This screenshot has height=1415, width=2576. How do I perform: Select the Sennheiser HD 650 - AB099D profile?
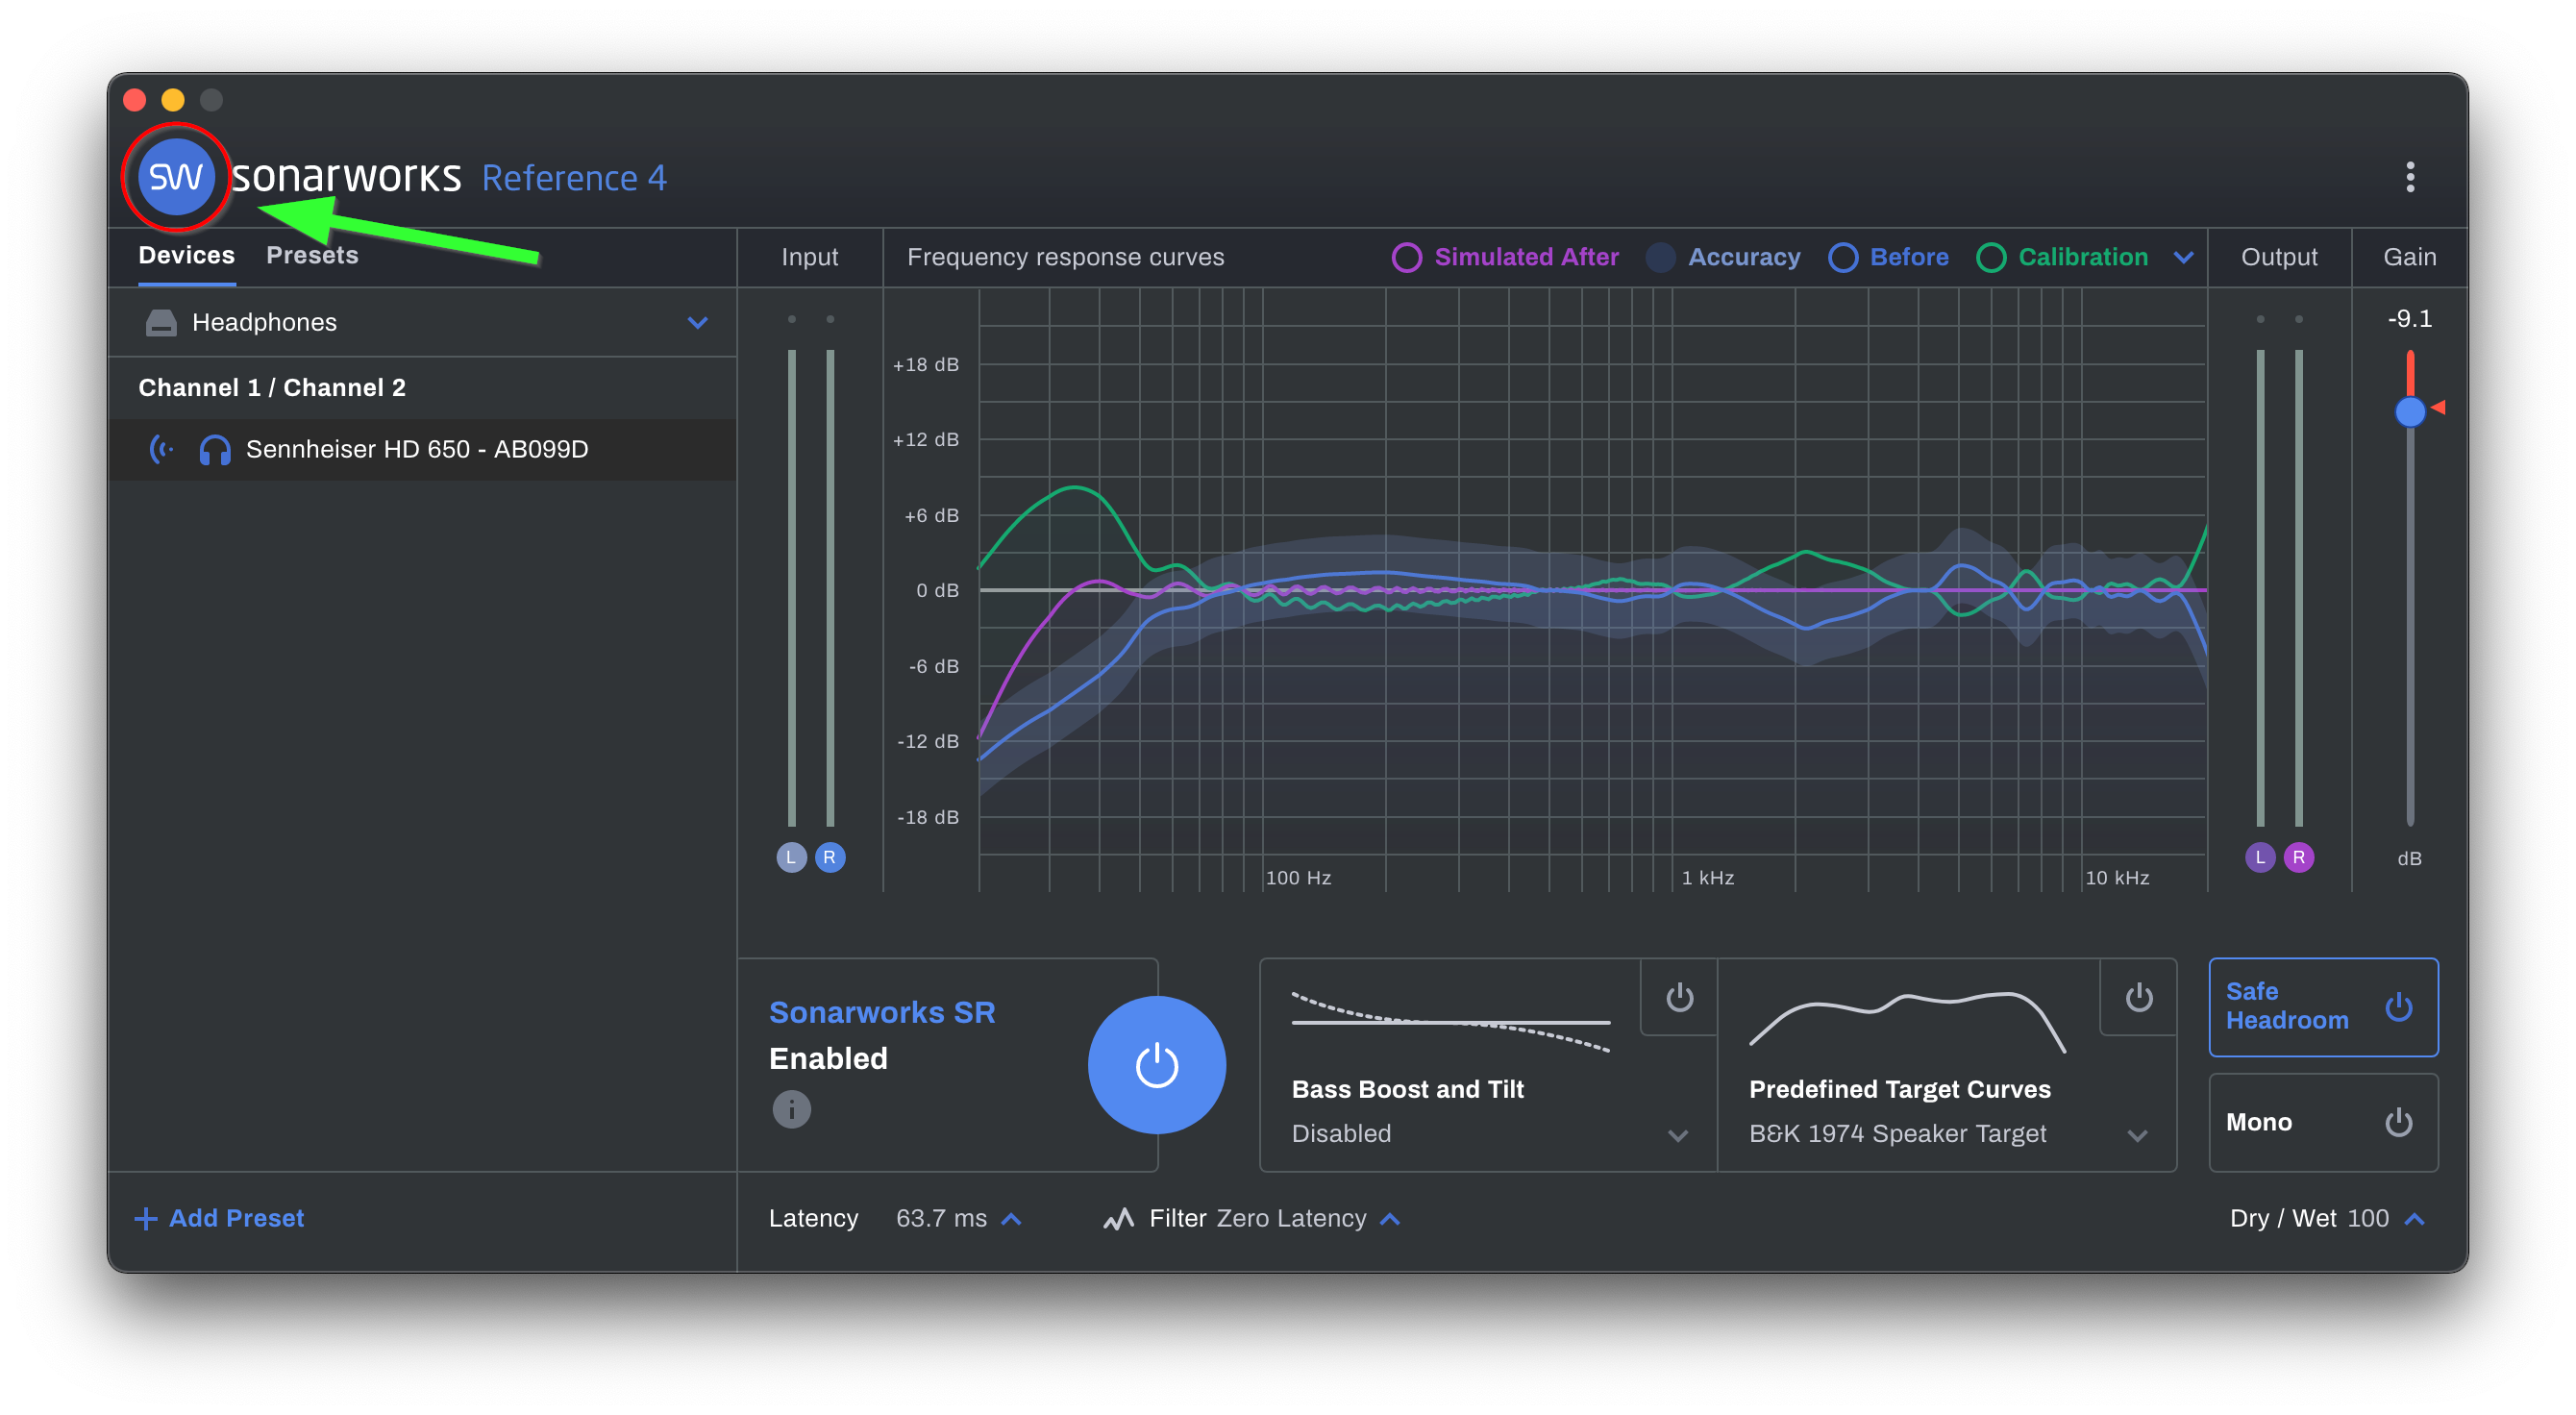tap(422, 449)
